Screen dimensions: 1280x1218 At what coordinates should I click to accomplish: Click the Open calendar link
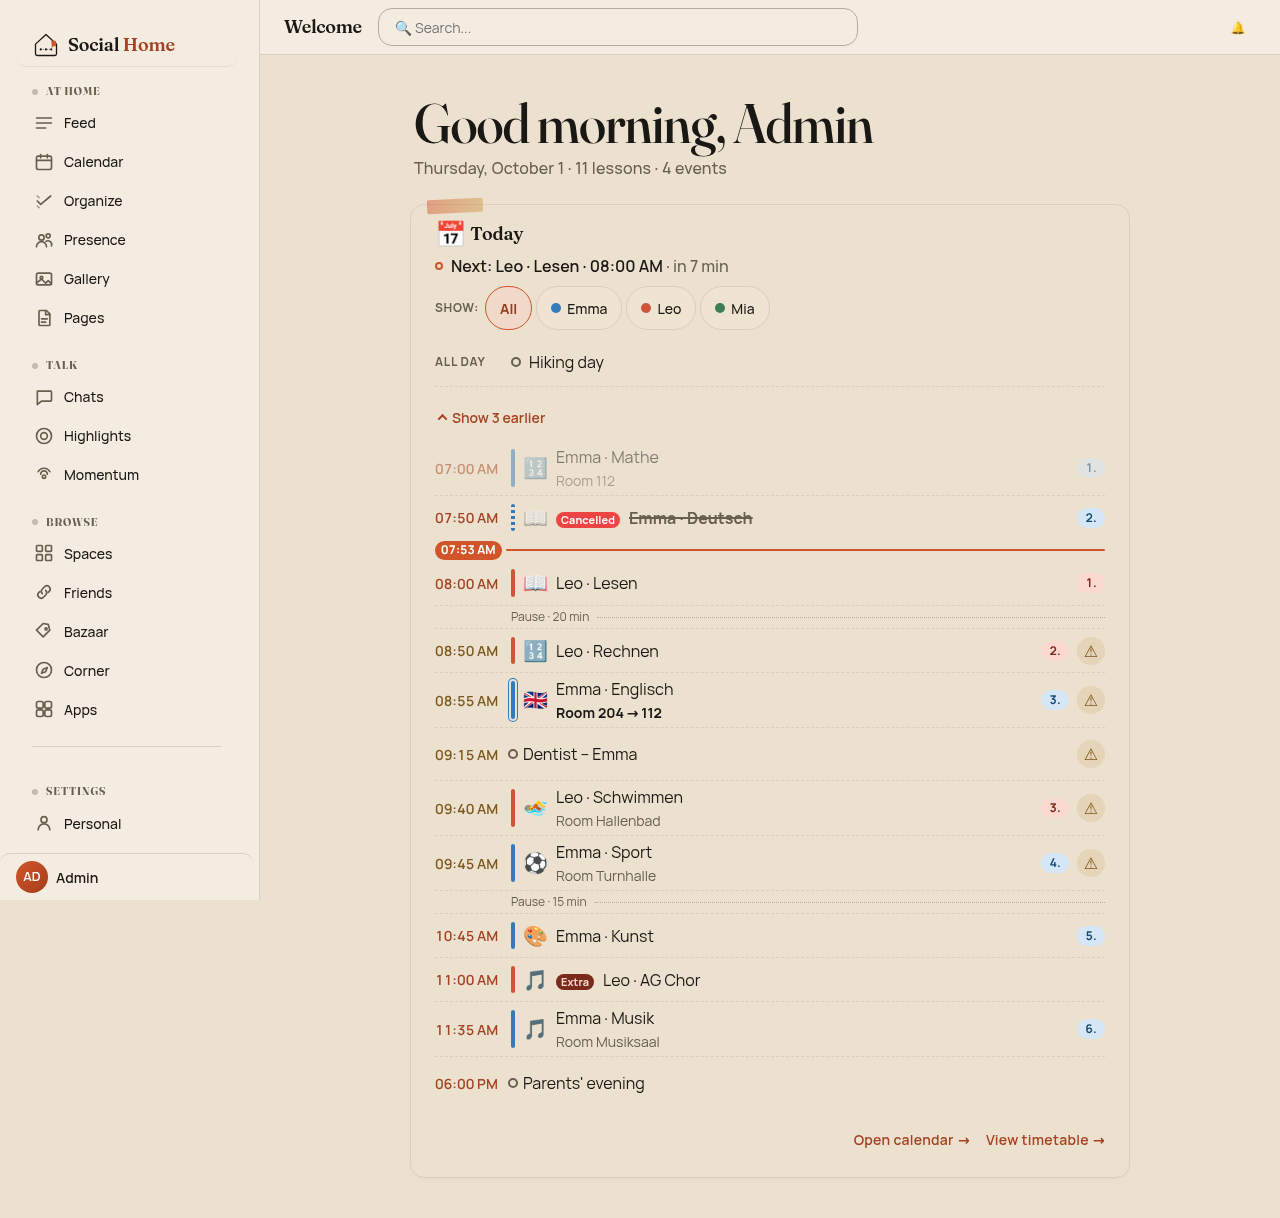coord(911,1140)
